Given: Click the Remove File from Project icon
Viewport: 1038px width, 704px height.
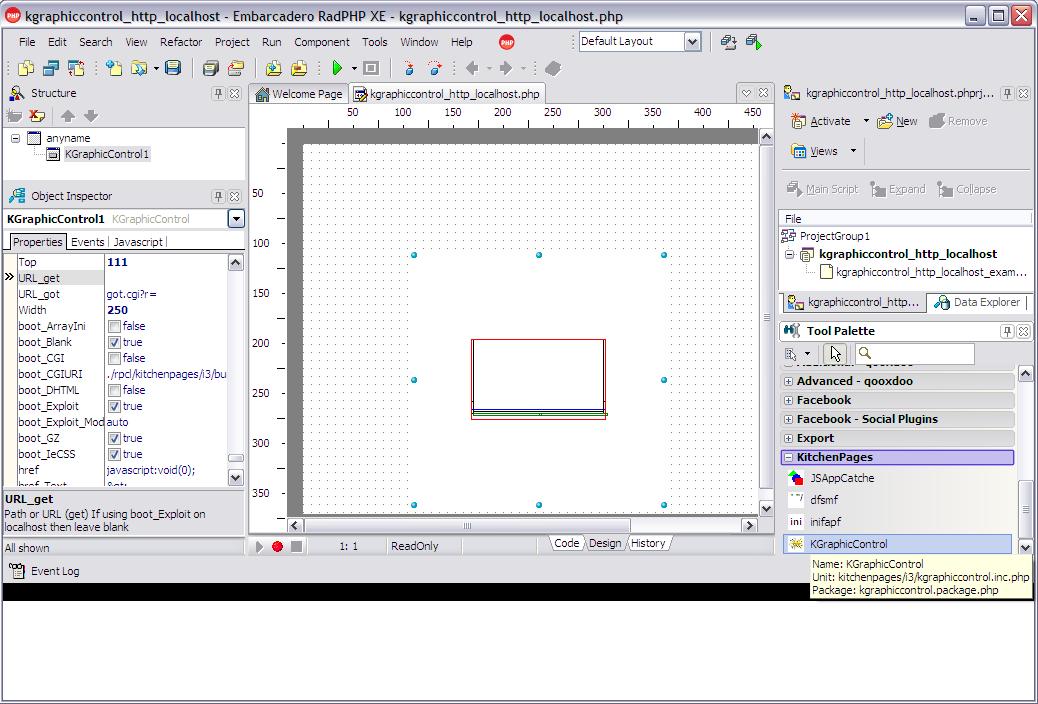Looking at the screenshot, I should (299, 68).
